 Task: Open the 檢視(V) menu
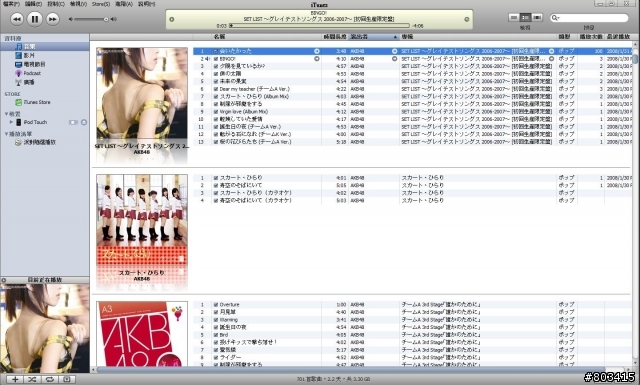[78, 4]
